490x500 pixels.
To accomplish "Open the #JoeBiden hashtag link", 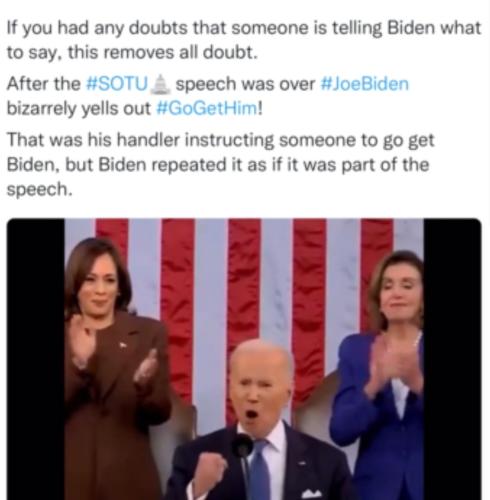I will [364, 83].
